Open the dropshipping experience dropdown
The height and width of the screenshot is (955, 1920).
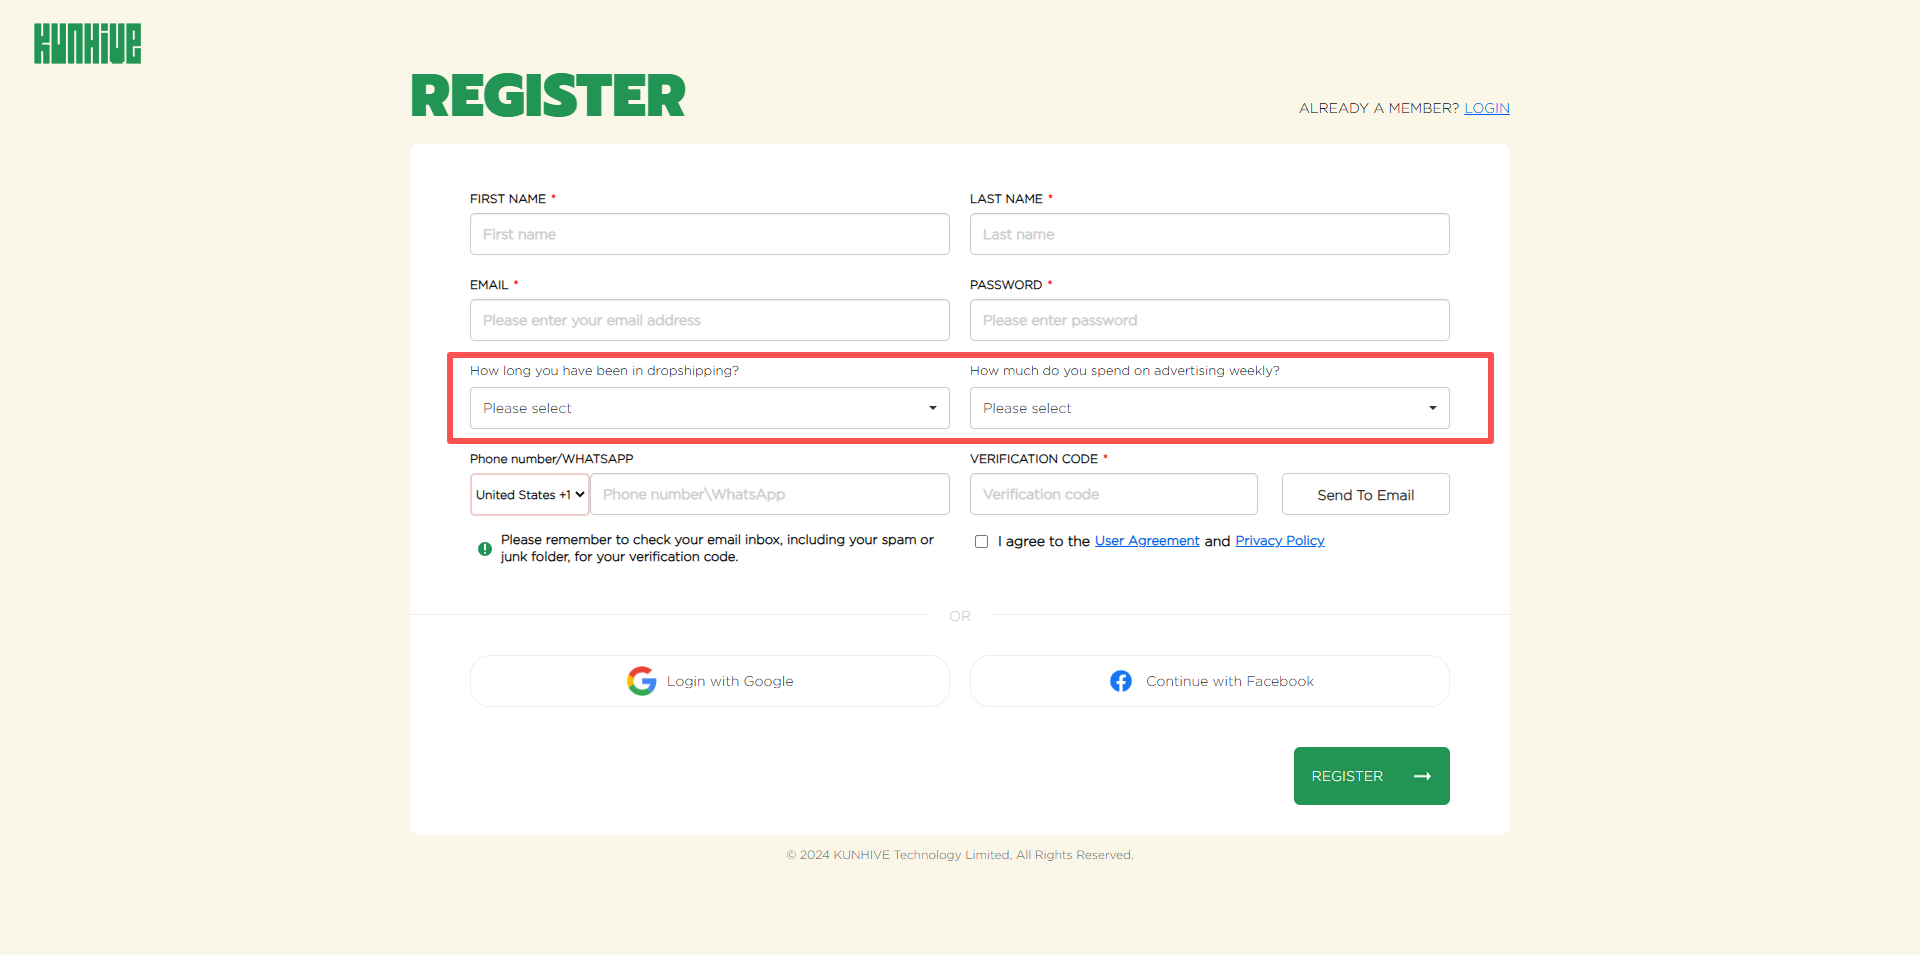[x=709, y=408]
